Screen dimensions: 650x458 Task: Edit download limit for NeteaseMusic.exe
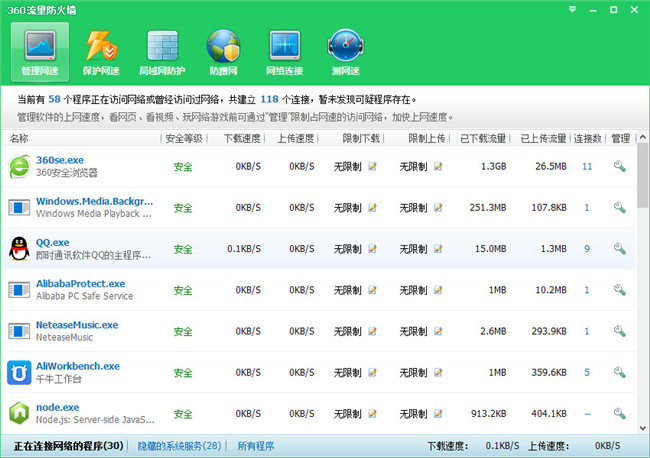372,331
